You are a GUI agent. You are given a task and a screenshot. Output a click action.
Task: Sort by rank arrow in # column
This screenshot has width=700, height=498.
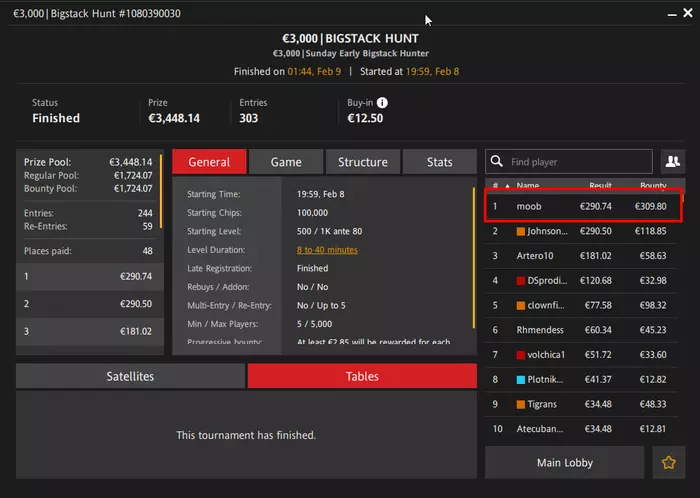click(x=507, y=185)
